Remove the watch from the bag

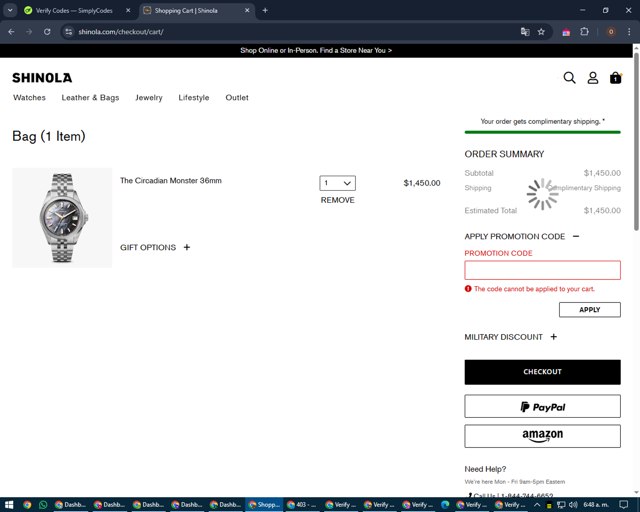[338, 200]
